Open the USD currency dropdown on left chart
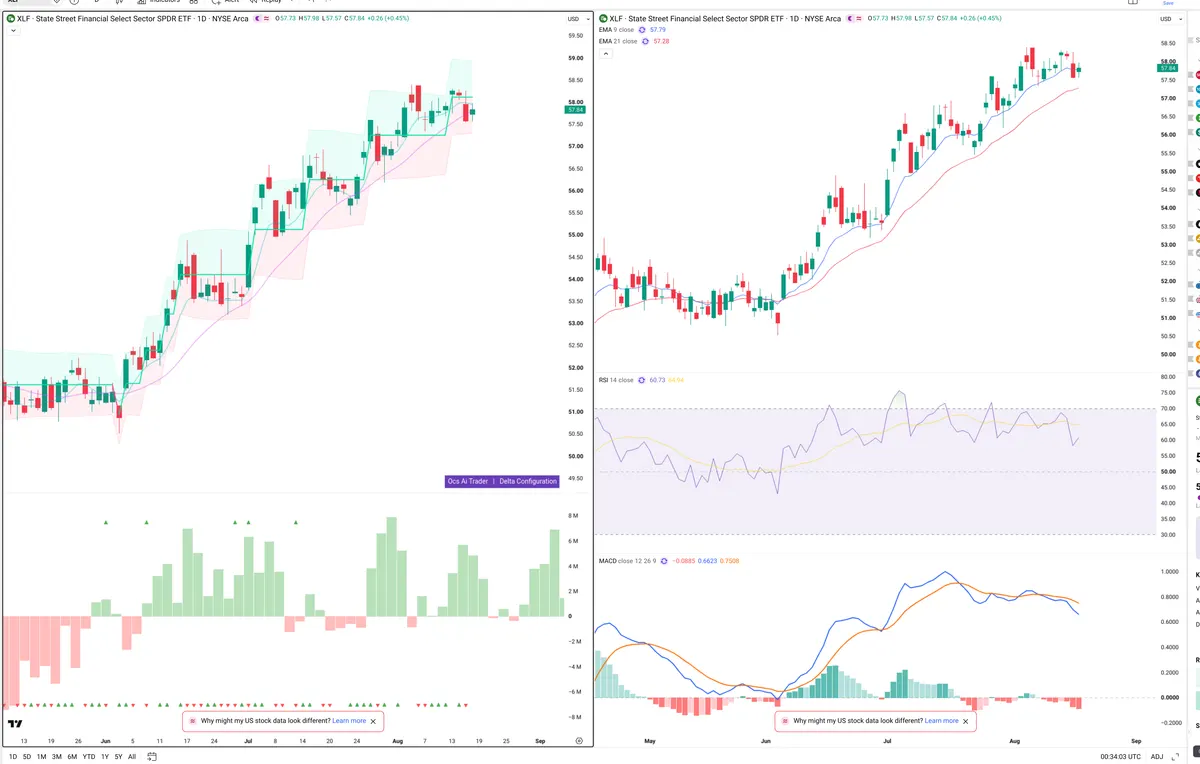1200x764 pixels. pos(576,18)
